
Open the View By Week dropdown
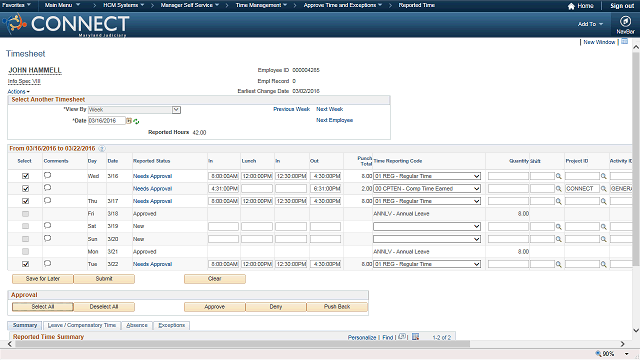134,110
